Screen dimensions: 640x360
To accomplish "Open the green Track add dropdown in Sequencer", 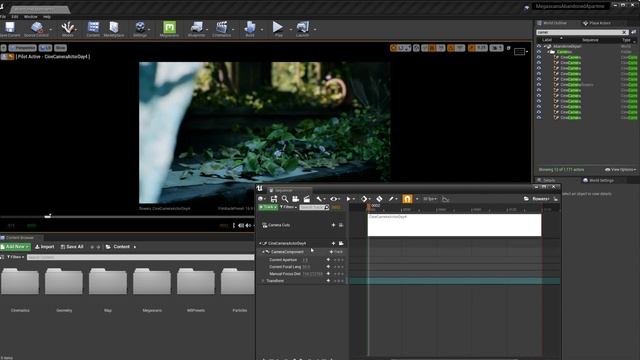I will point(268,207).
